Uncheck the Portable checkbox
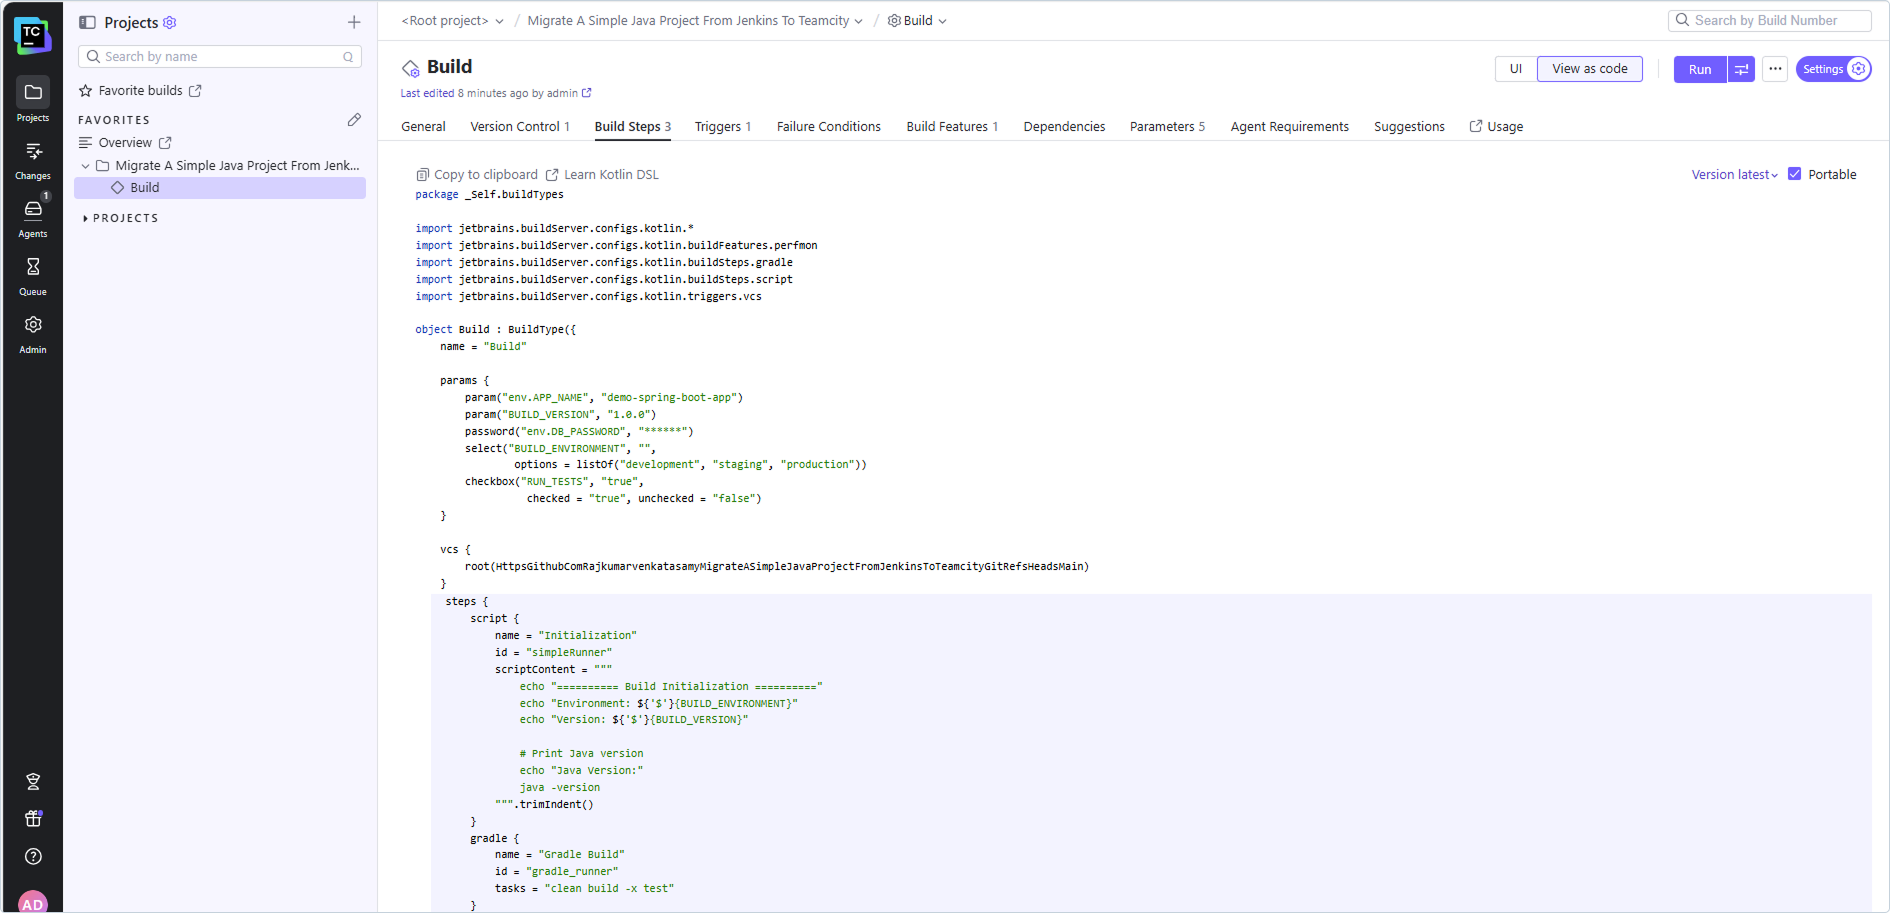1890x913 pixels. click(x=1795, y=174)
